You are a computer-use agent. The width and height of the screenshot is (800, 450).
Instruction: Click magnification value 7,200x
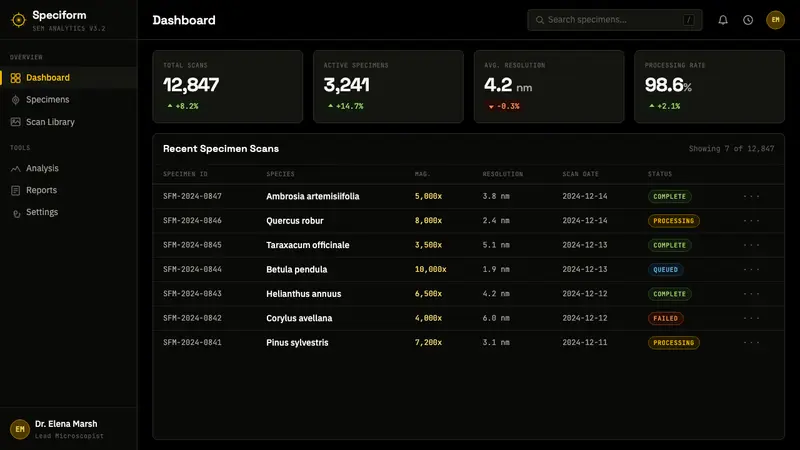pos(428,342)
